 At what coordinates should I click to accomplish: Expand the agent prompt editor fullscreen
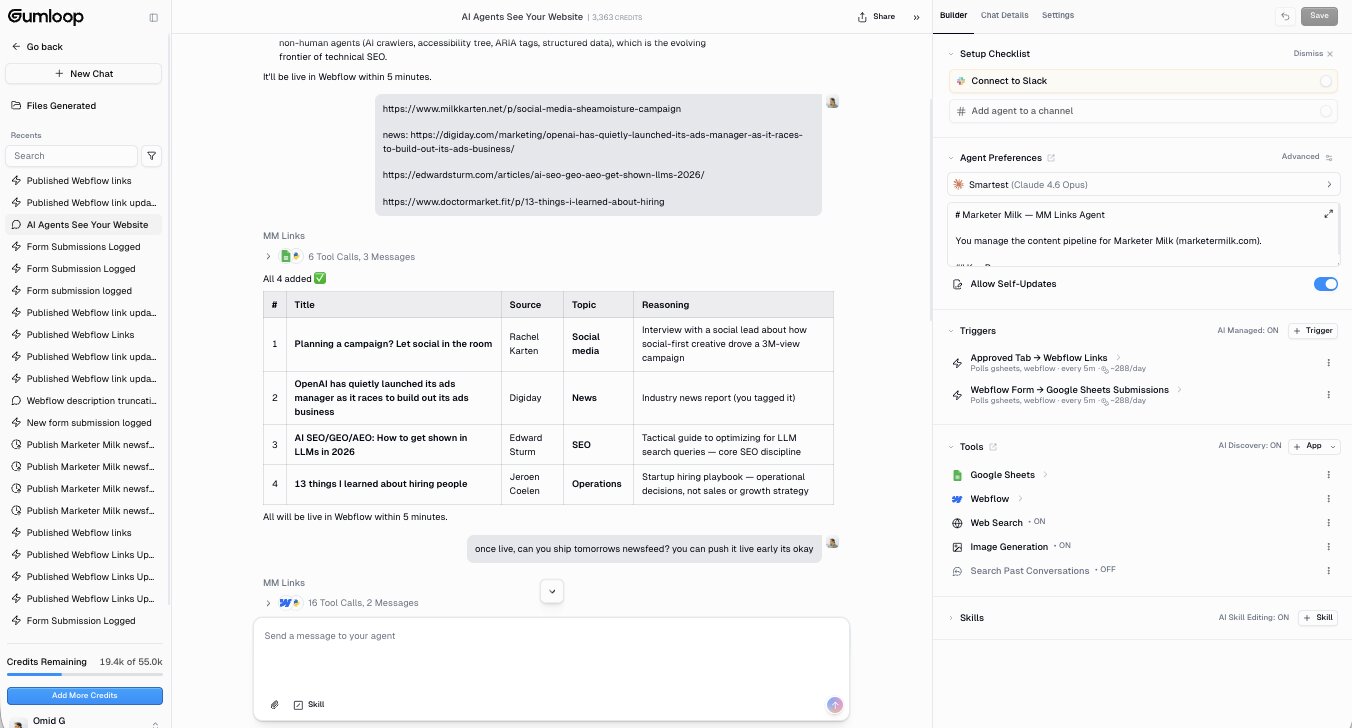click(1329, 214)
